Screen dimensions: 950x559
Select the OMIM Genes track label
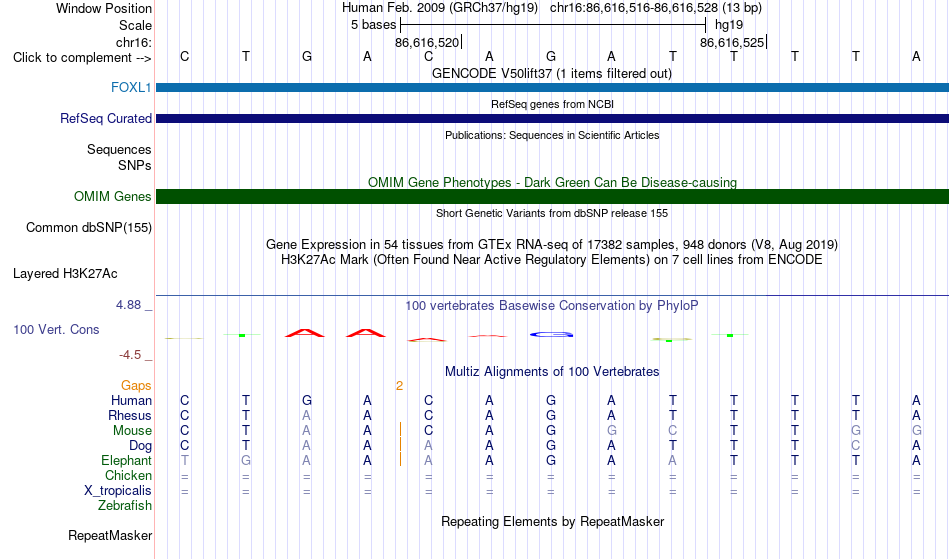[x=112, y=196]
